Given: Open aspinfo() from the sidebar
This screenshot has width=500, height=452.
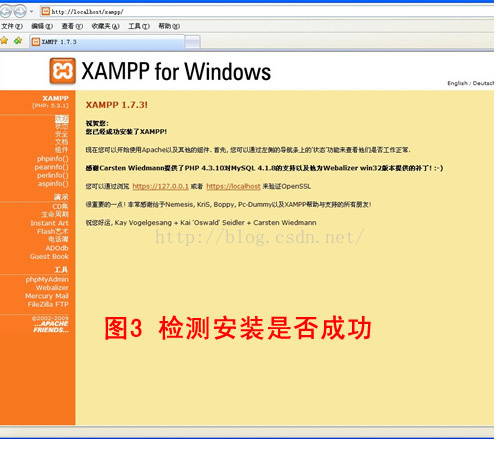Looking at the screenshot, I should click(x=53, y=184).
